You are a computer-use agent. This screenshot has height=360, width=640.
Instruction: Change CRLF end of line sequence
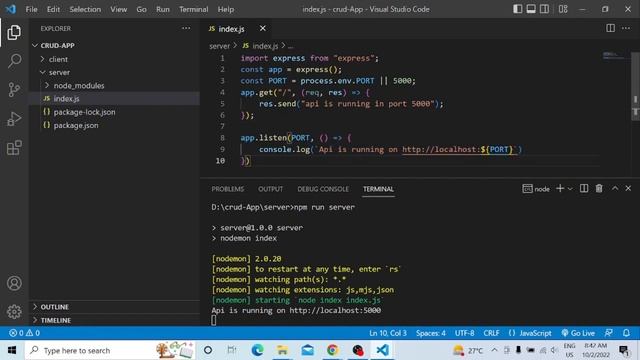[x=491, y=333]
